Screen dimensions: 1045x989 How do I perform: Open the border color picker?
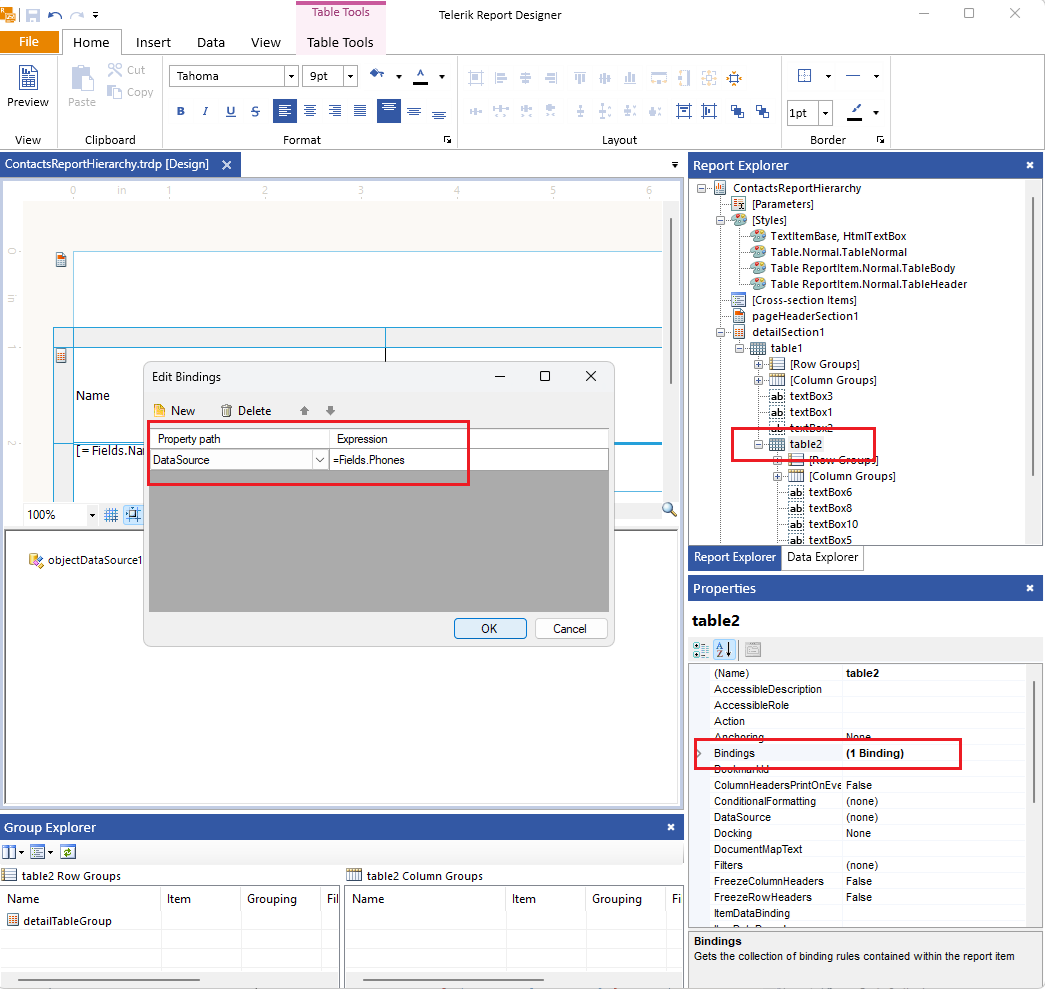coord(876,113)
